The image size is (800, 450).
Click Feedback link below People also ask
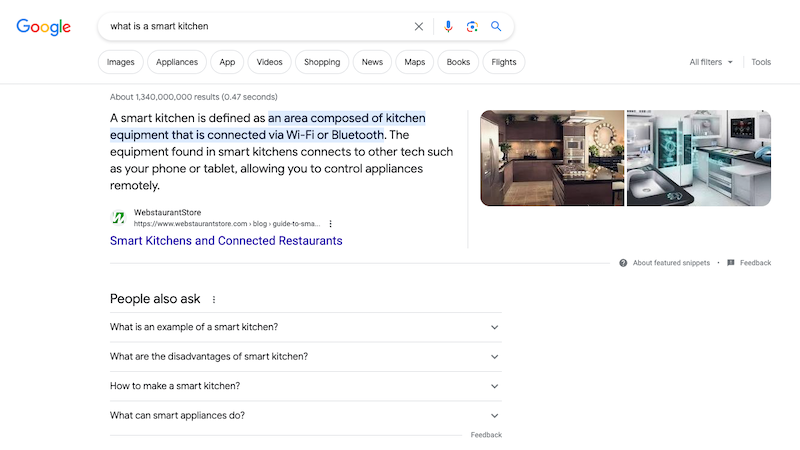486,435
